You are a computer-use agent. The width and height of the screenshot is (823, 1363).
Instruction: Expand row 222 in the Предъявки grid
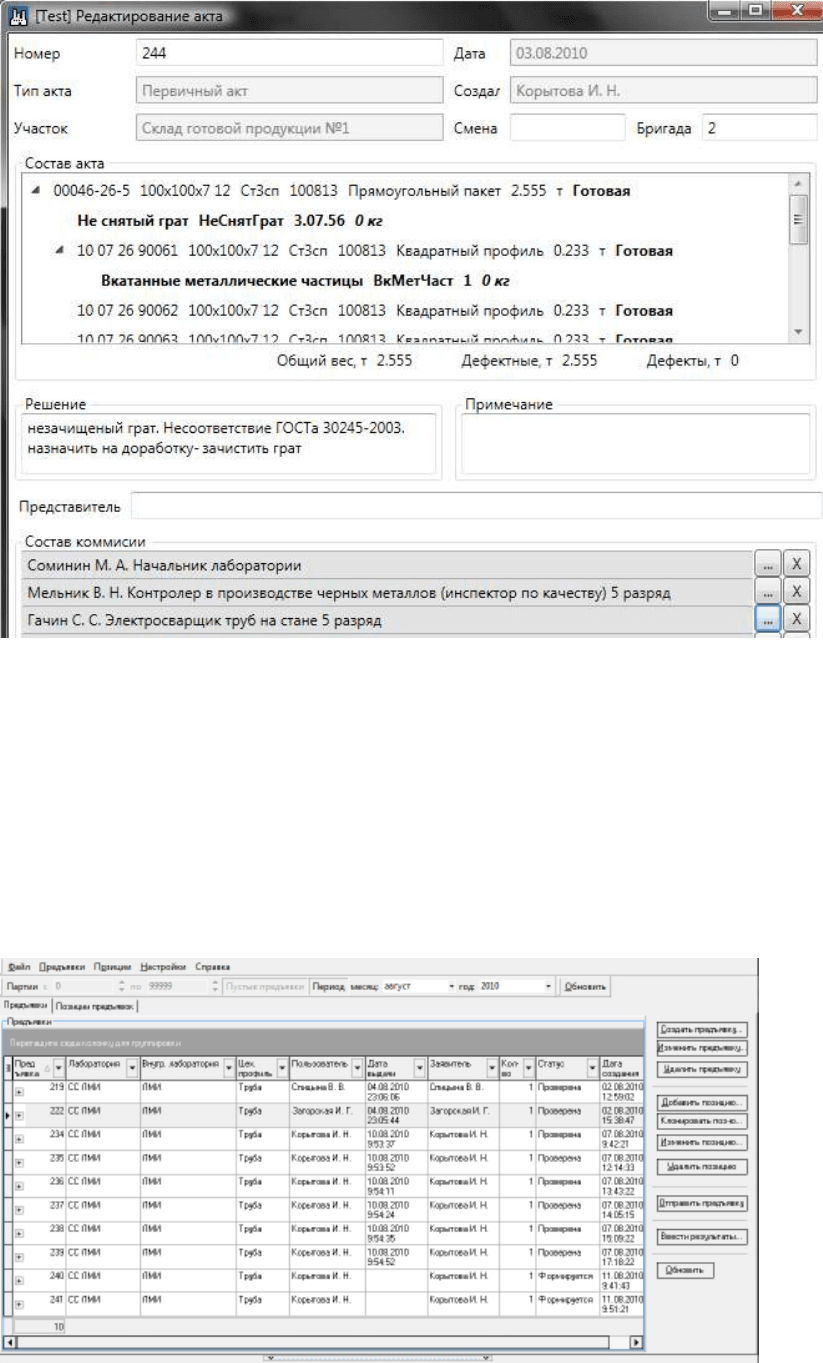click(x=19, y=1114)
